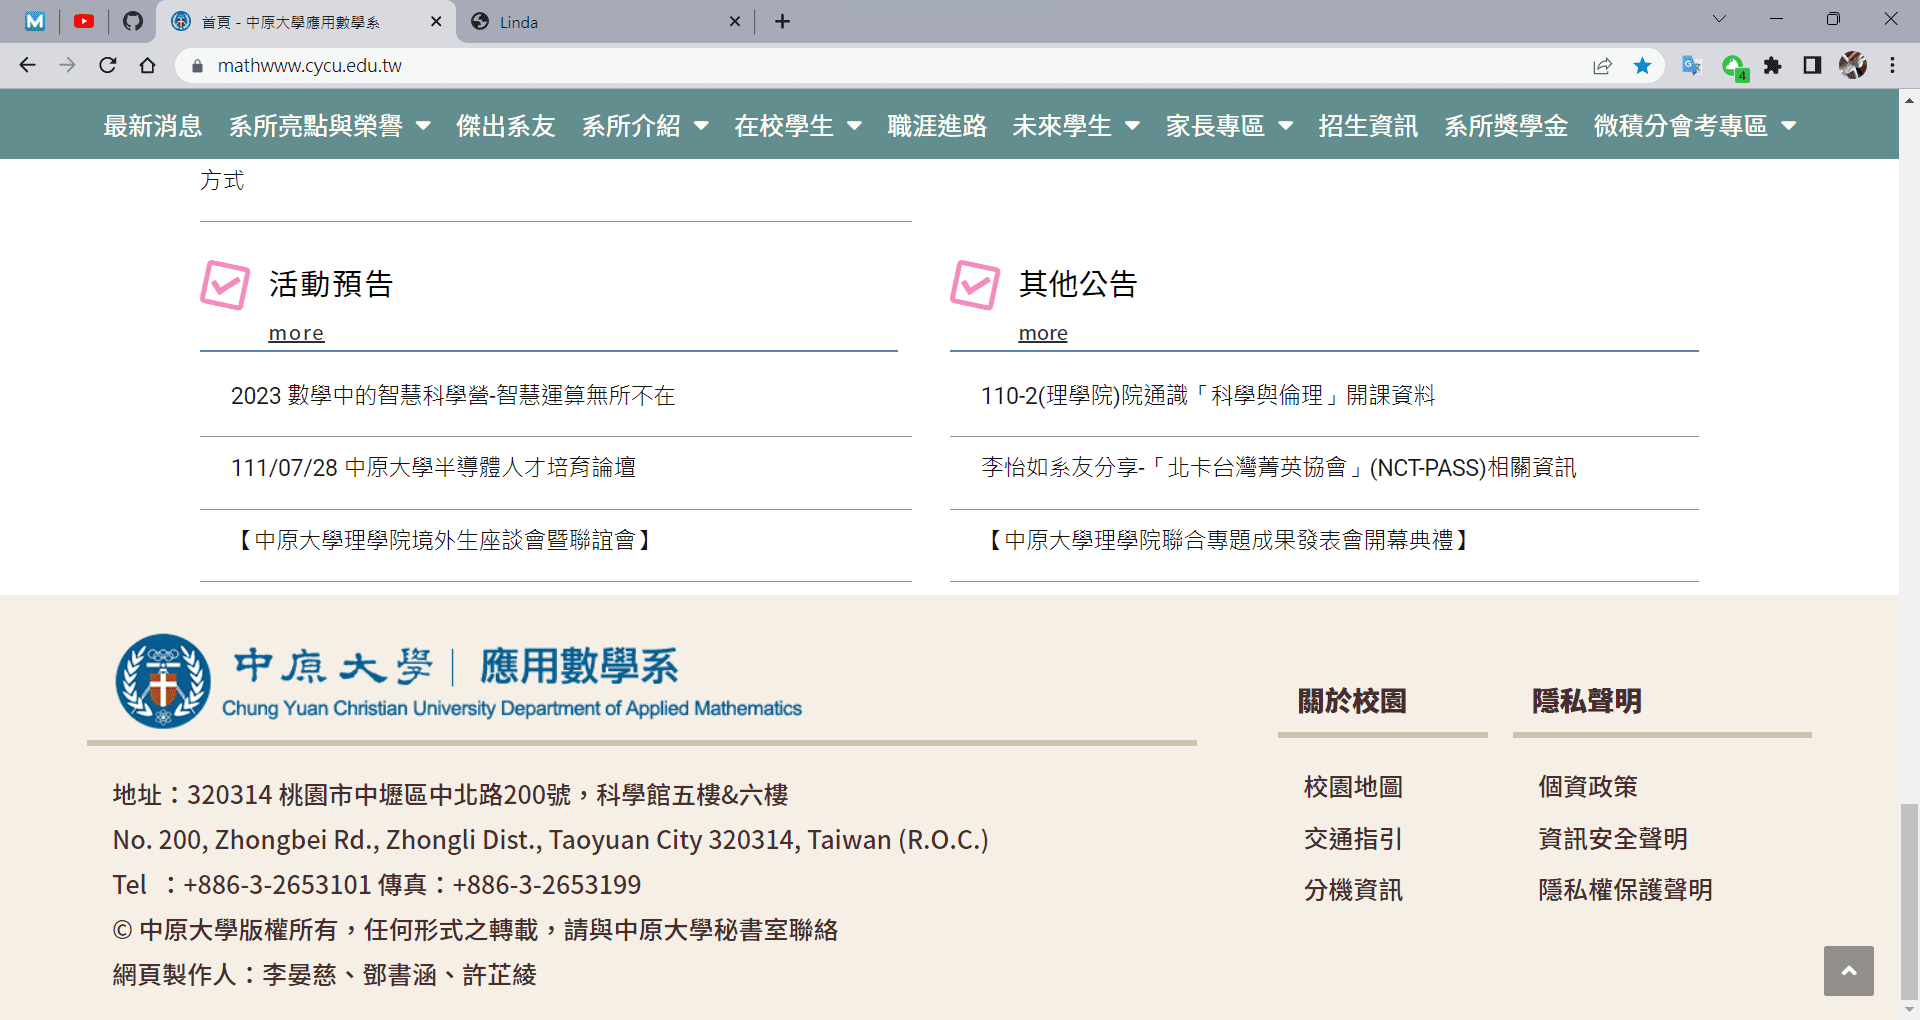The image size is (1920, 1020).
Task: Open the YouTube pinned tab
Action: (x=84, y=21)
